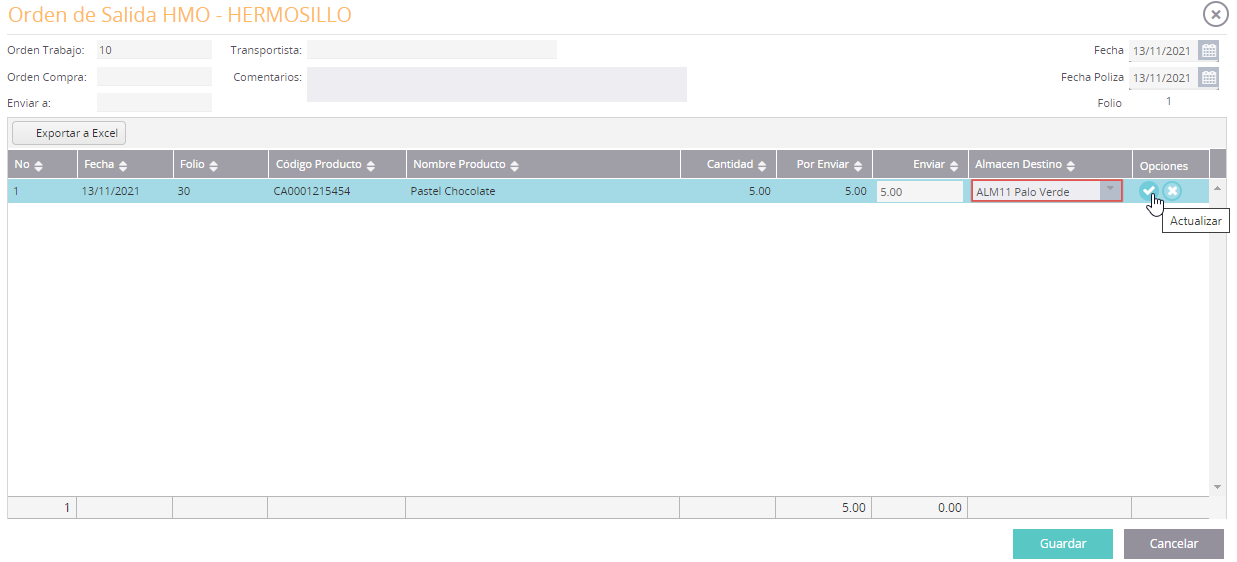
Task: Click the Comentarios text area
Action: point(496,84)
